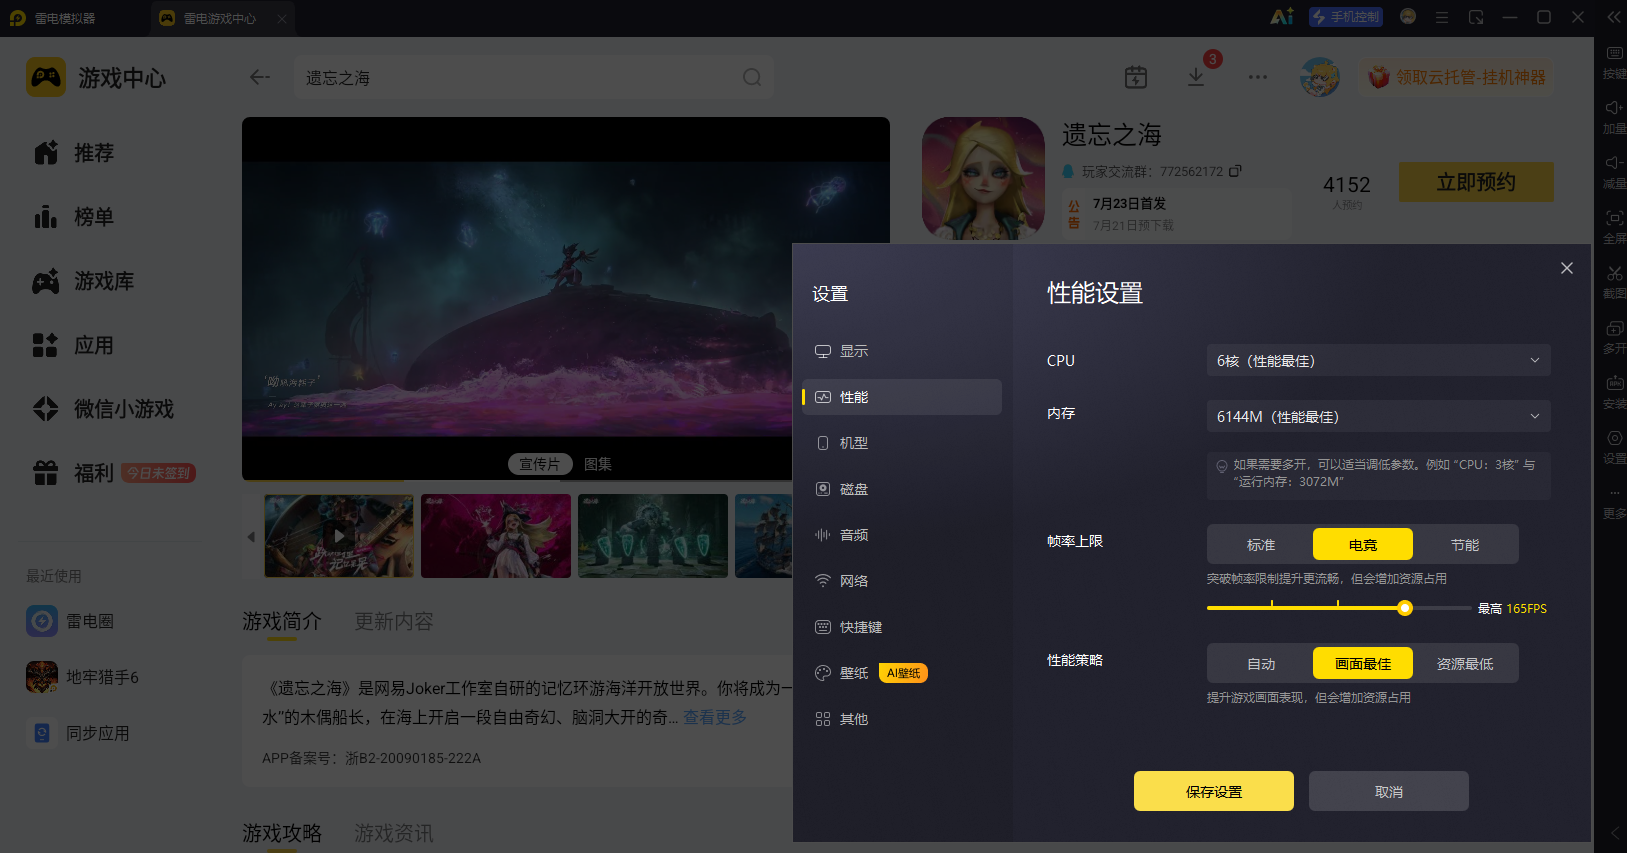Open 其他 settings category
1627x853 pixels.
click(902, 719)
